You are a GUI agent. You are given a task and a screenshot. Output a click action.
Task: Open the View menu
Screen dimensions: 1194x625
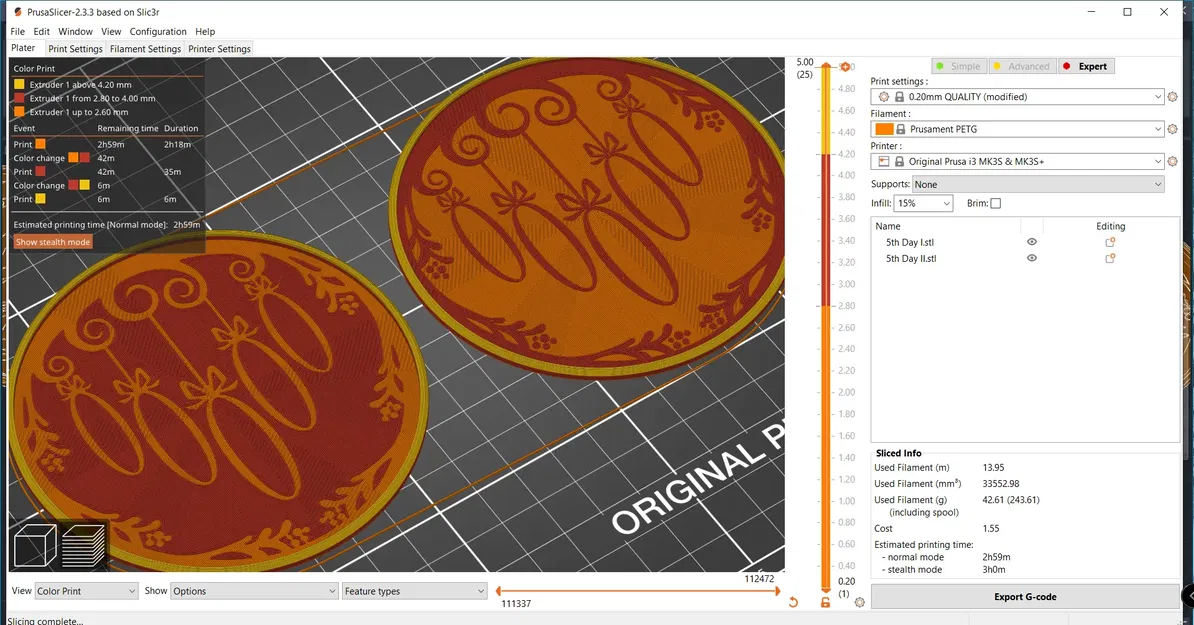tap(111, 31)
